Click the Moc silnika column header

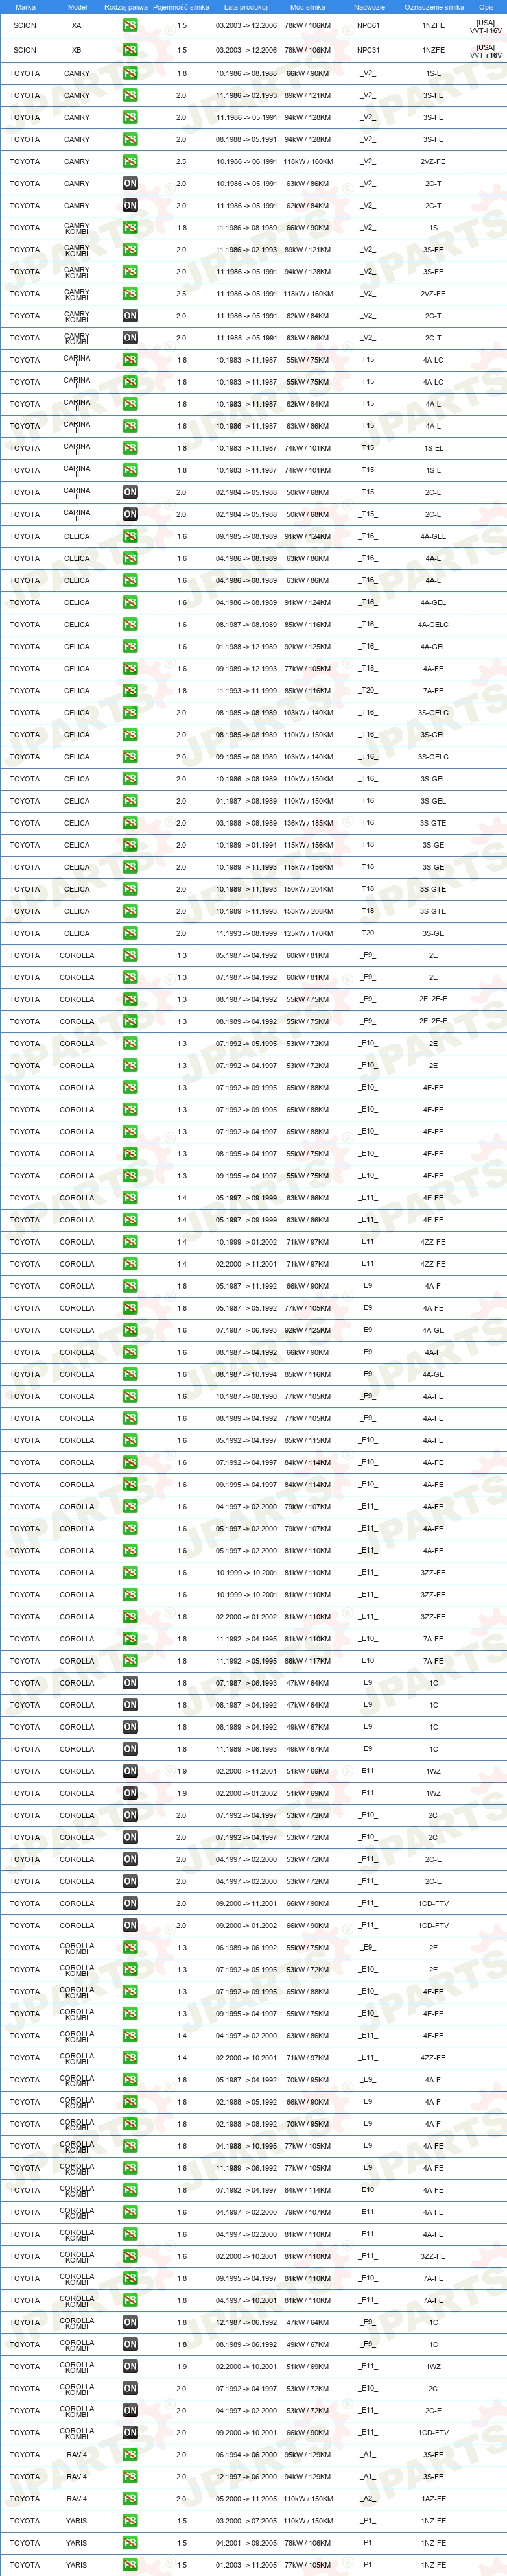pos(307,7)
